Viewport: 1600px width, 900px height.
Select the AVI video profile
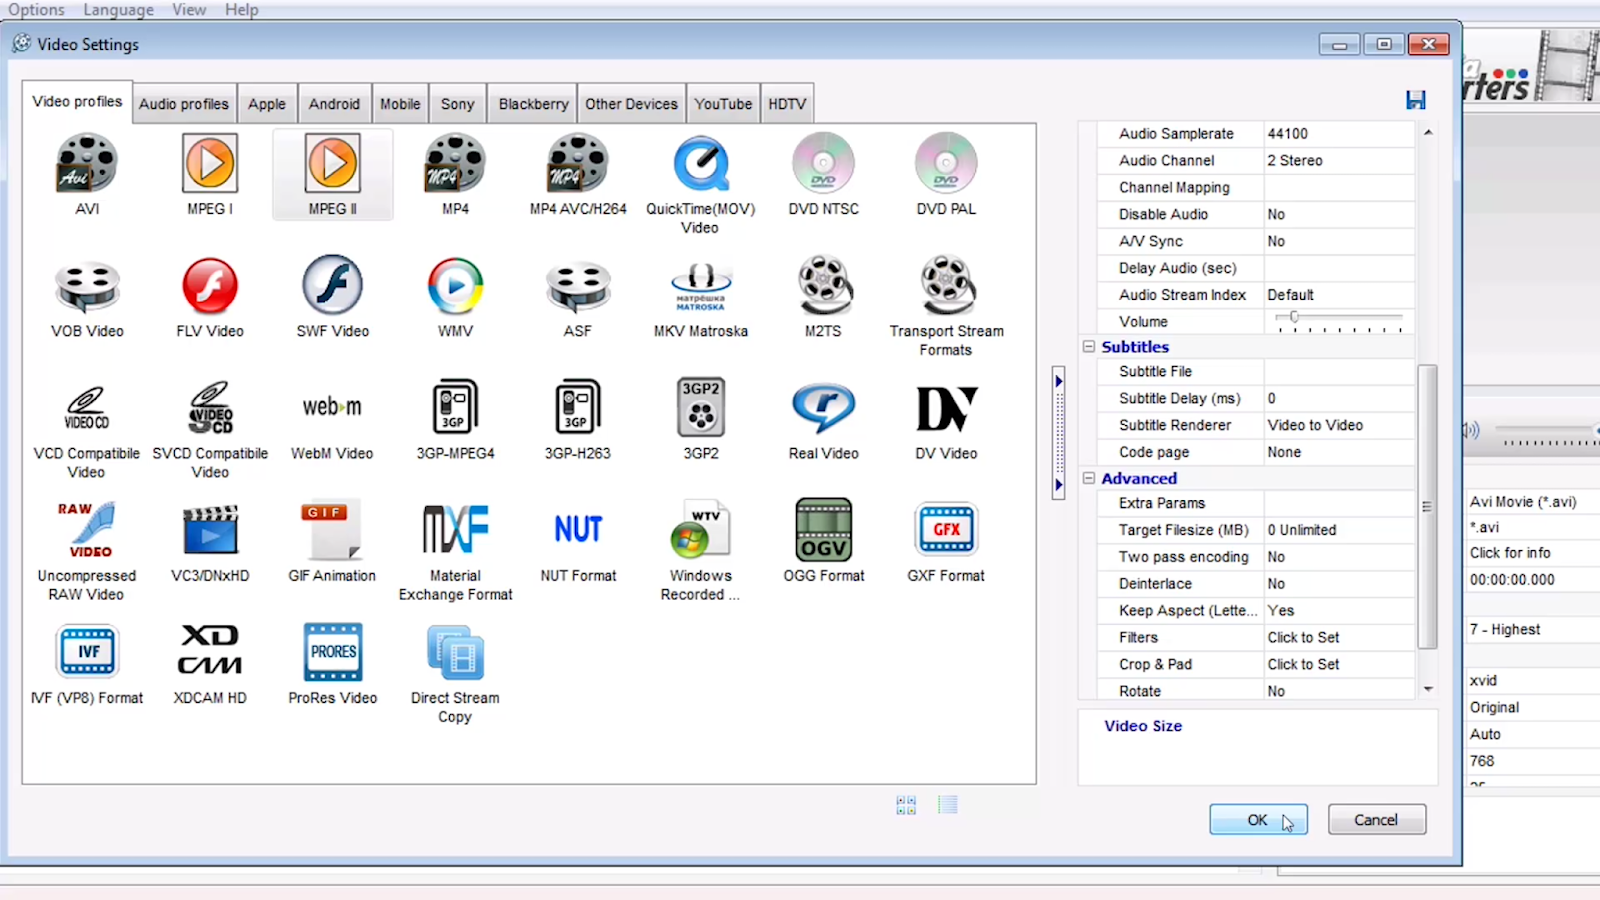coord(87,175)
